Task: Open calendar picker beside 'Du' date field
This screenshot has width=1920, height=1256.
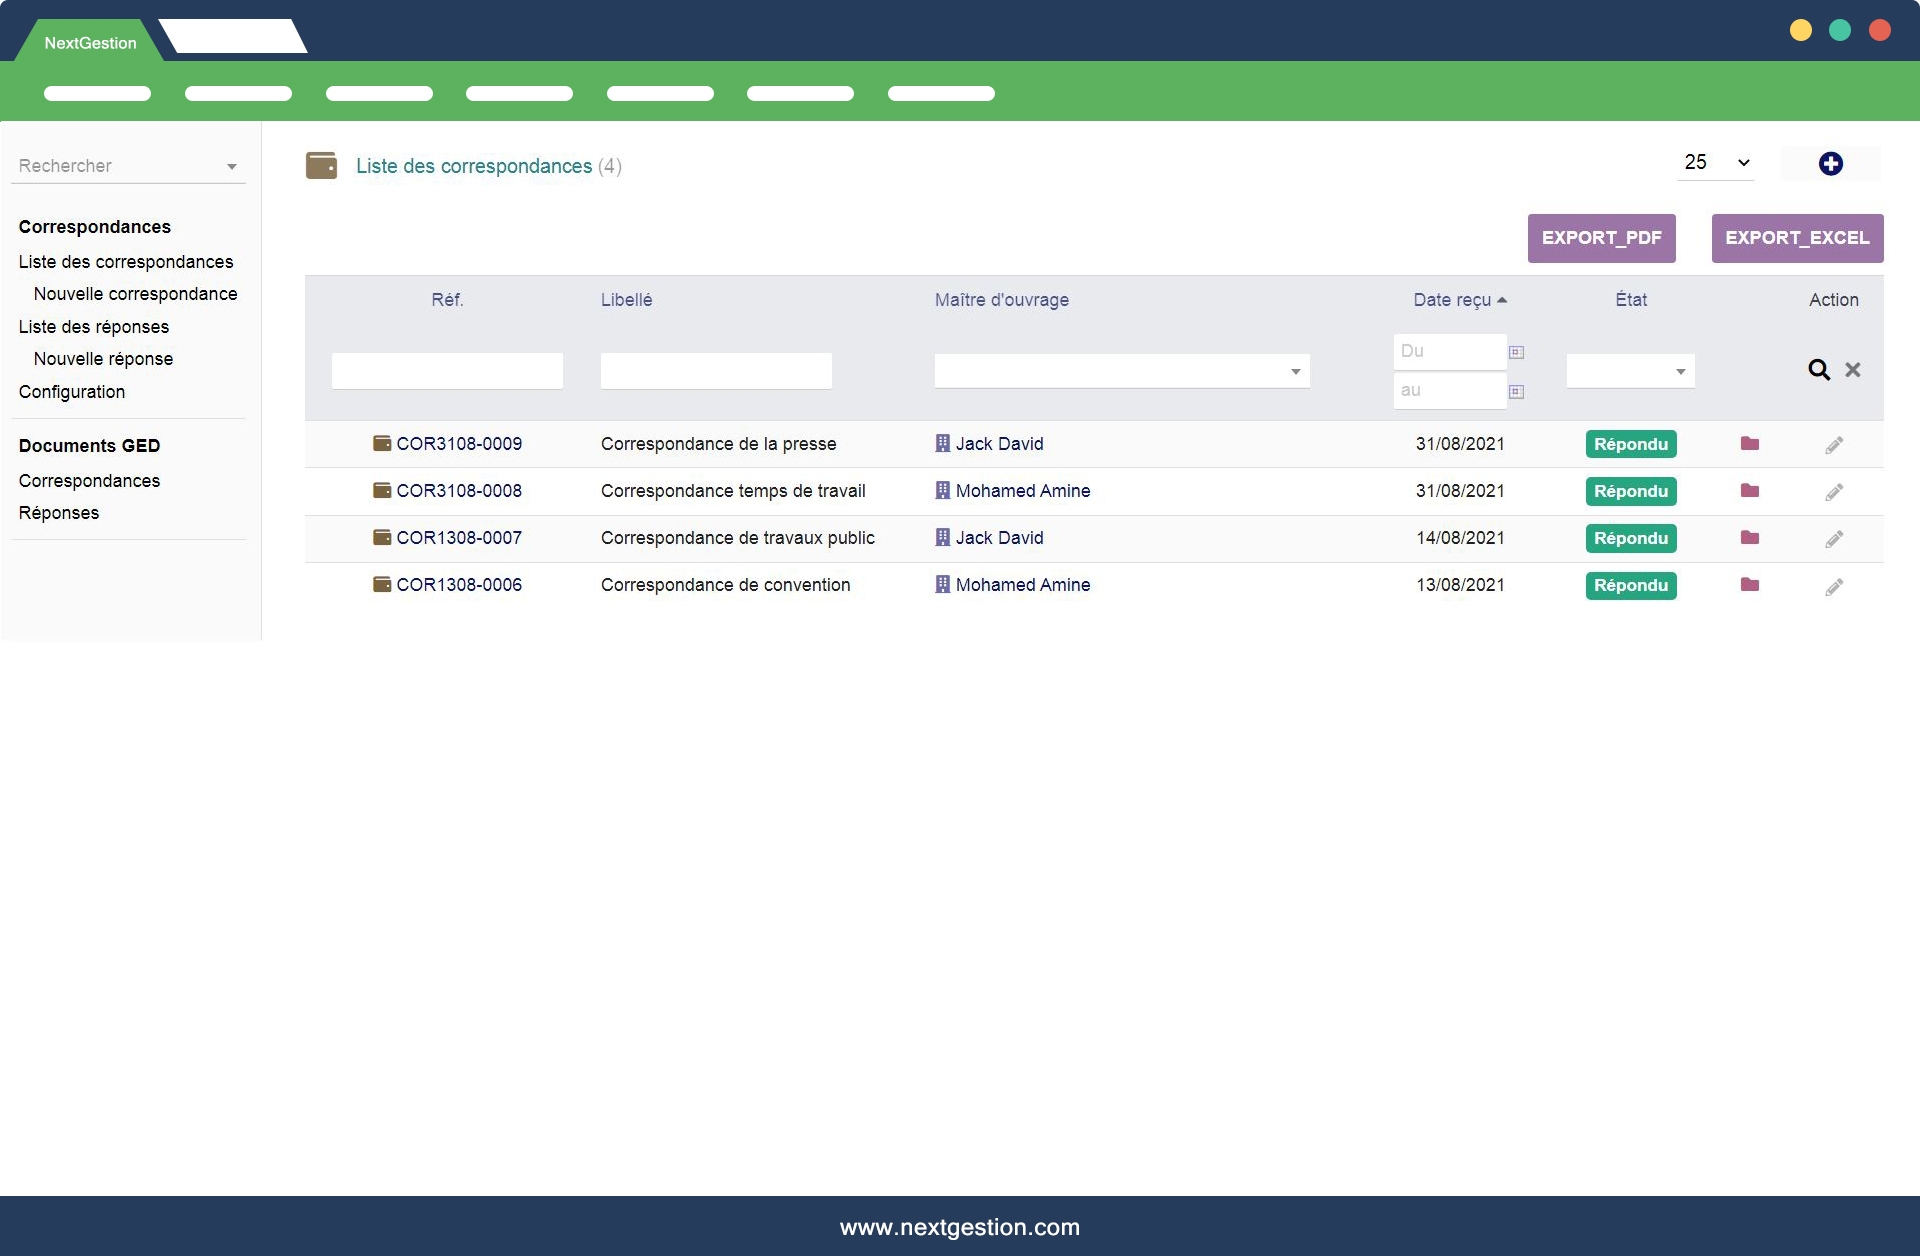Action: [x=1516, y=352]
